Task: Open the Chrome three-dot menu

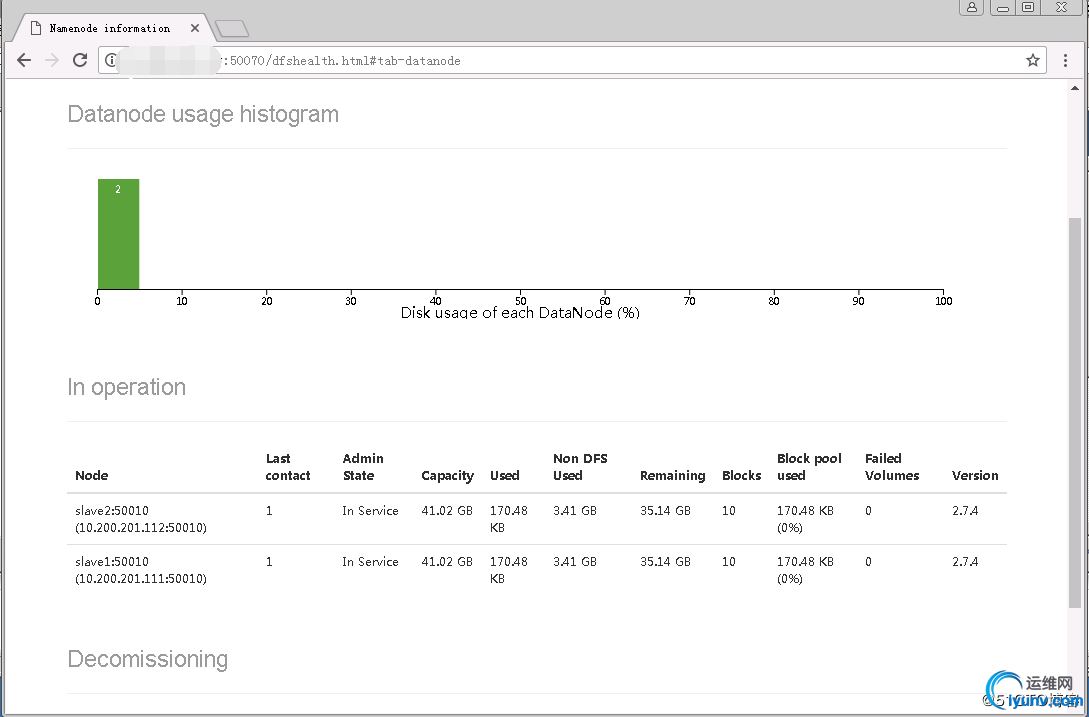Action: [x=1065, y=60]
